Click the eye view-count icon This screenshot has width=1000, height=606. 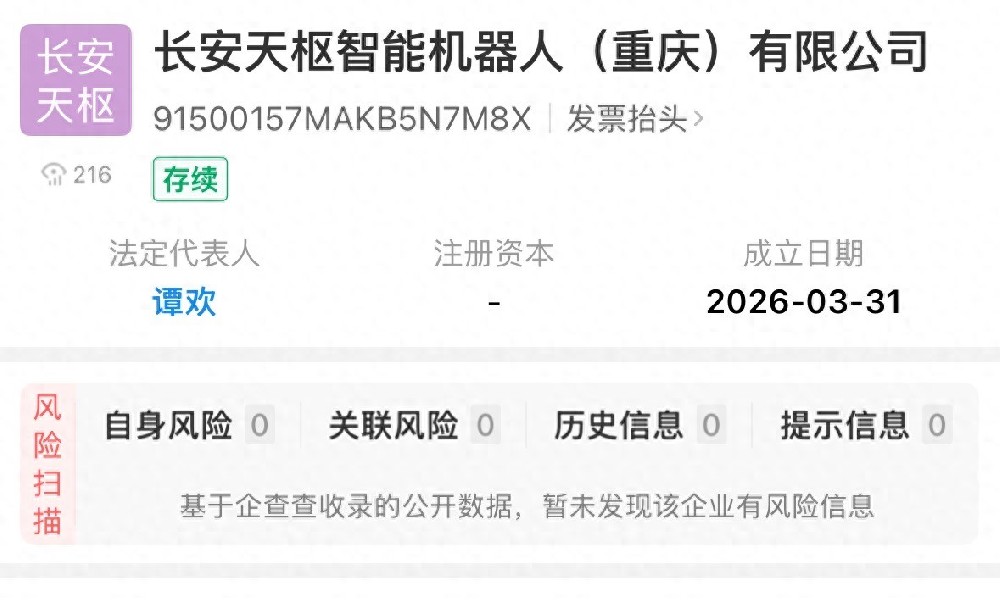54,174
